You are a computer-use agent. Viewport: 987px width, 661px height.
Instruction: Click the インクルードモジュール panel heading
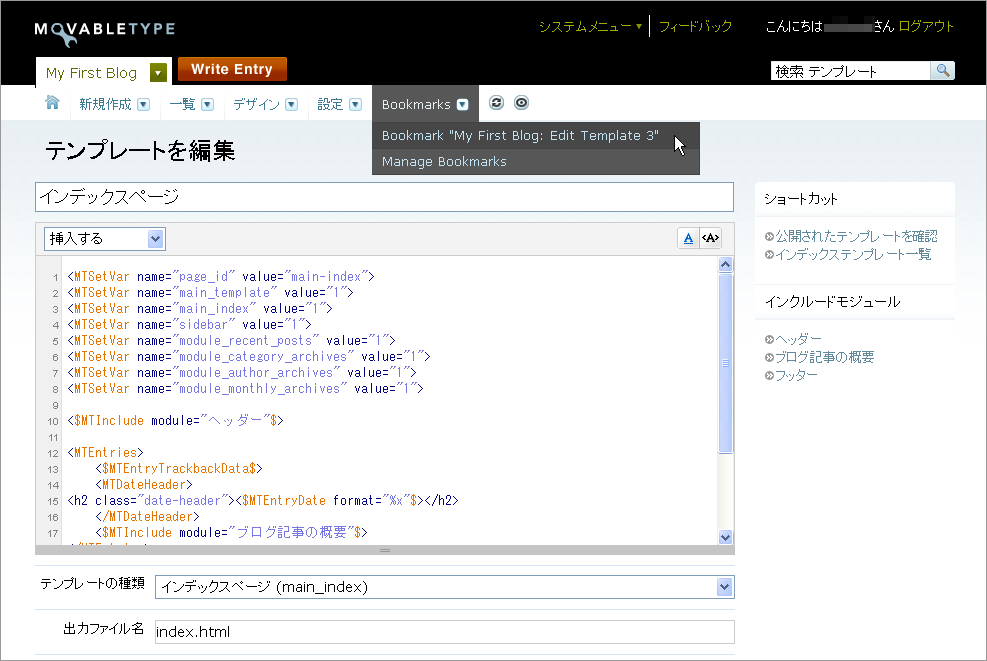point(833,302)
